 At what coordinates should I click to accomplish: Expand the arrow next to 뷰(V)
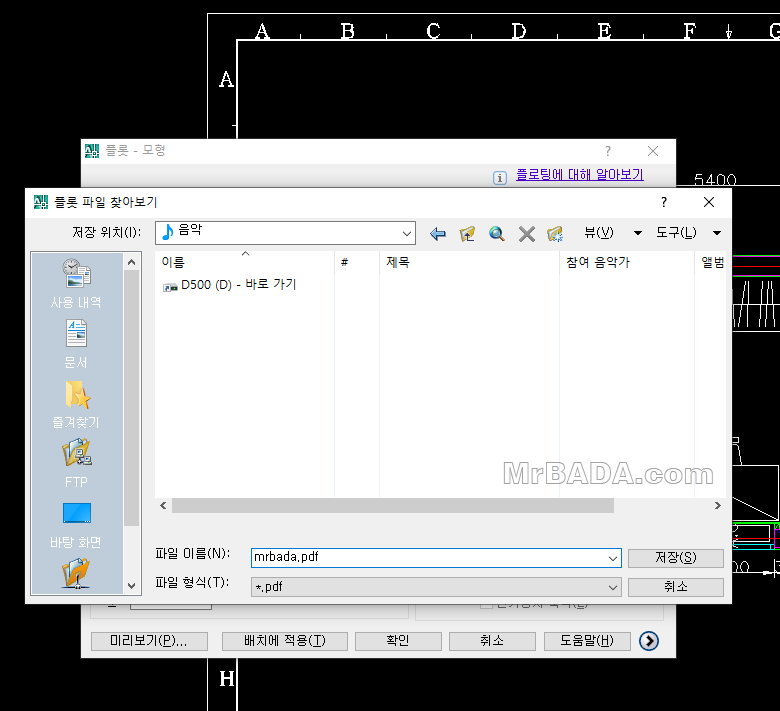(x=637, y=233)
